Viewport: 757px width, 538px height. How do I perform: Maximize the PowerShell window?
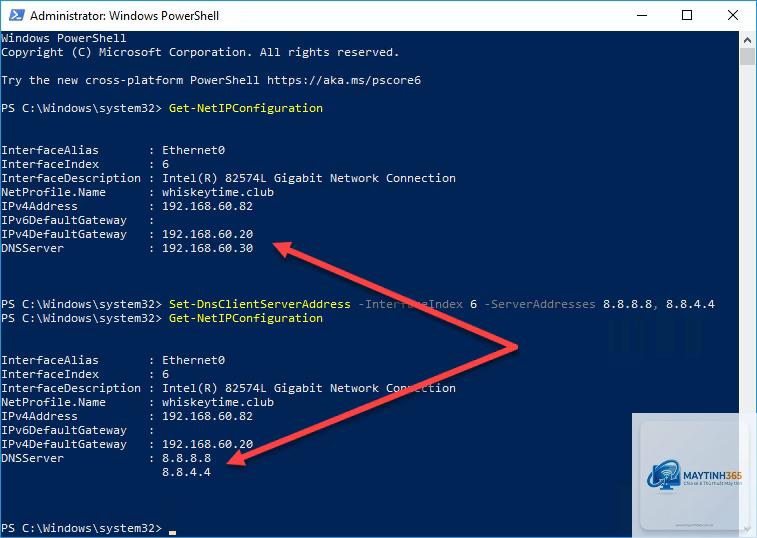point(687,15)
